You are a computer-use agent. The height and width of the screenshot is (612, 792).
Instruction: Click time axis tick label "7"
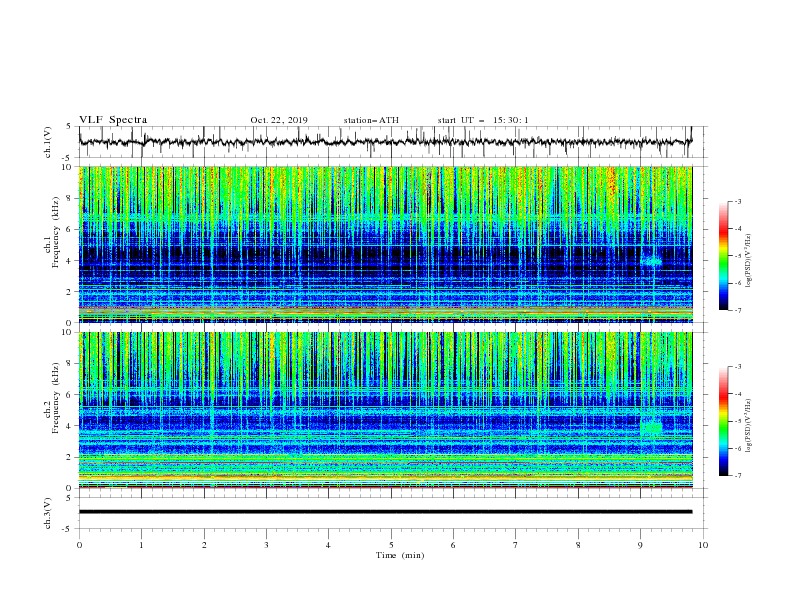[x=516, y=545]
